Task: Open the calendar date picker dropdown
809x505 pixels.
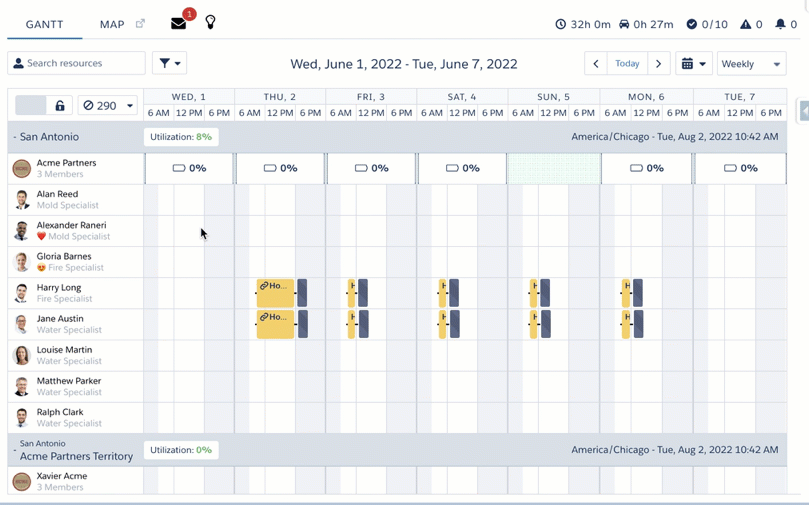Action: click(x=694, y=64)
